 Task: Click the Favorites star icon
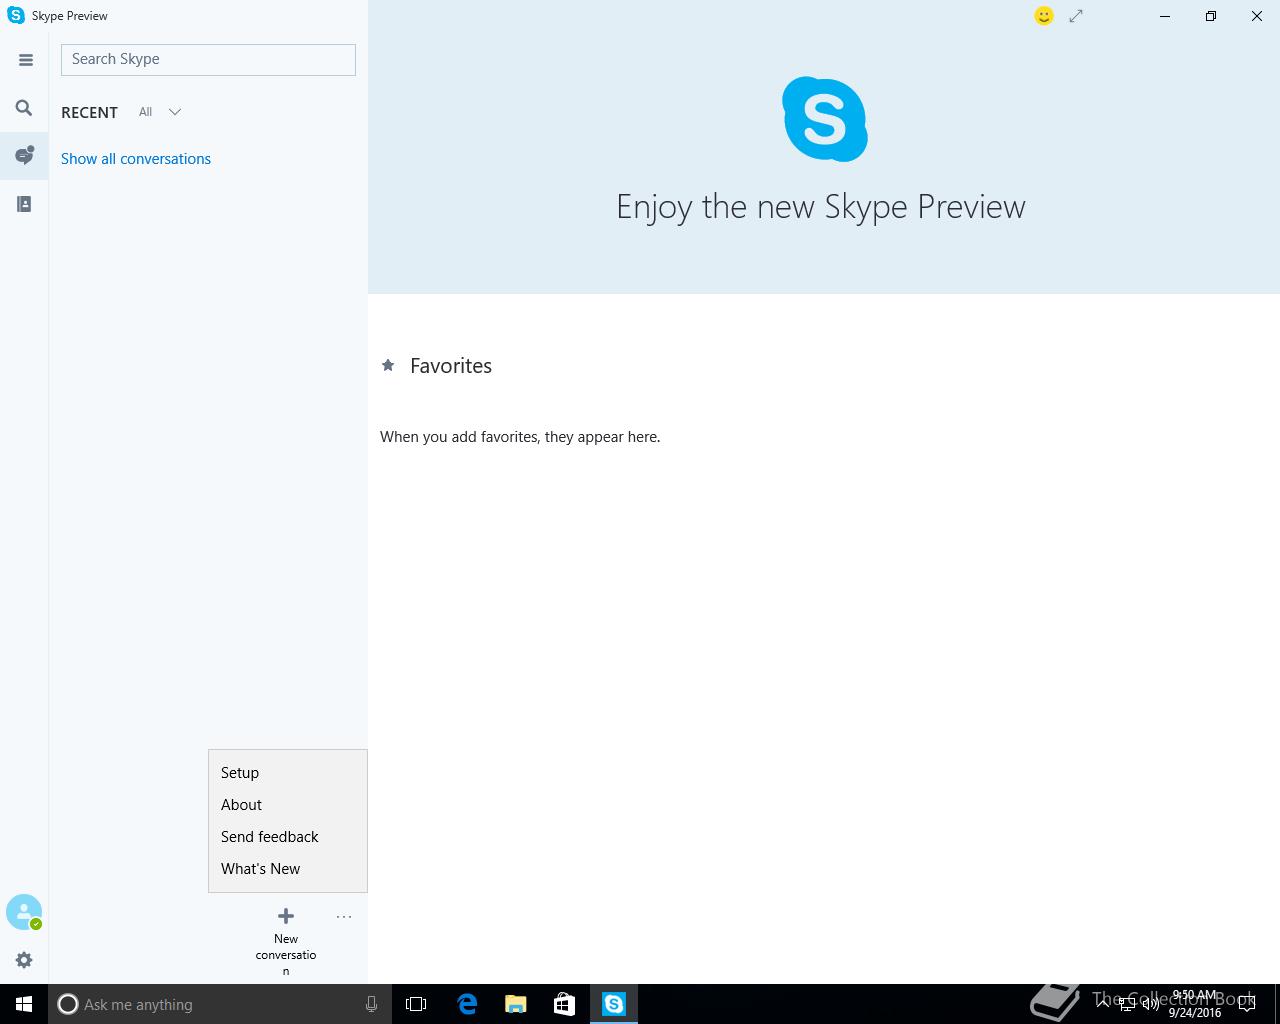tap(388, 365)
